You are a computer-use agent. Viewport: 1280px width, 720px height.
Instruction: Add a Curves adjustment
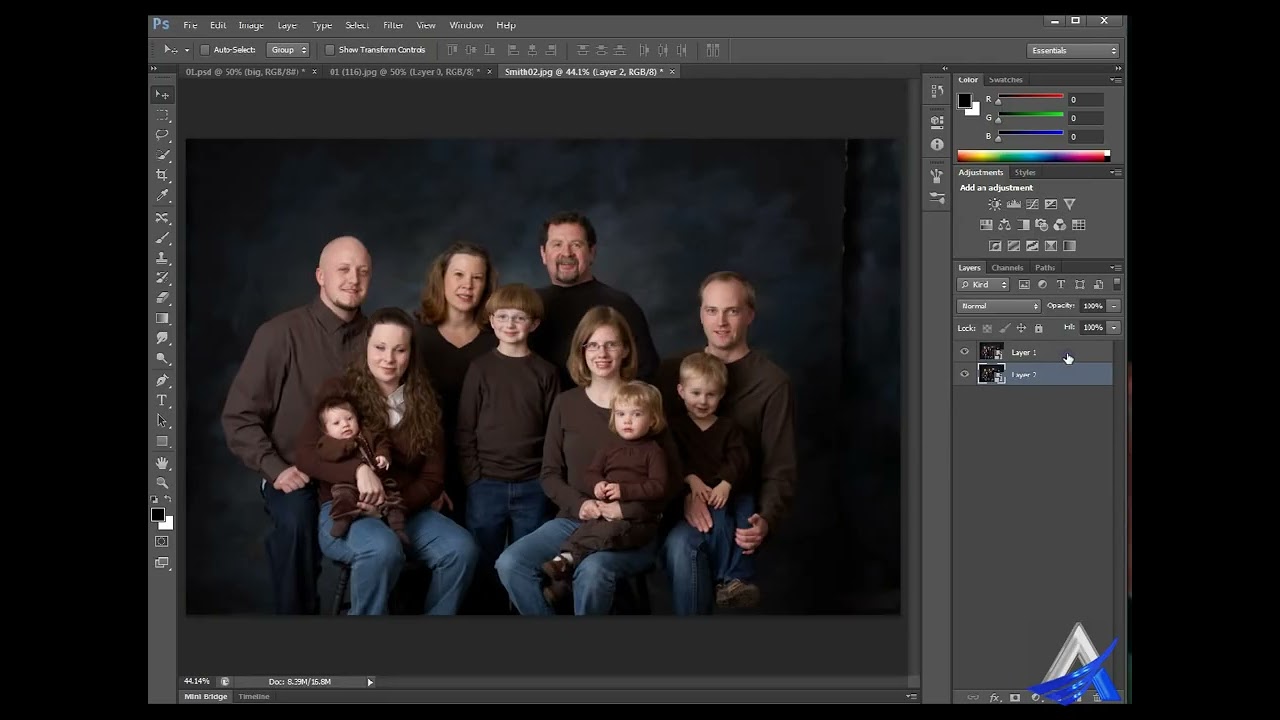(x=1032, y=204)
